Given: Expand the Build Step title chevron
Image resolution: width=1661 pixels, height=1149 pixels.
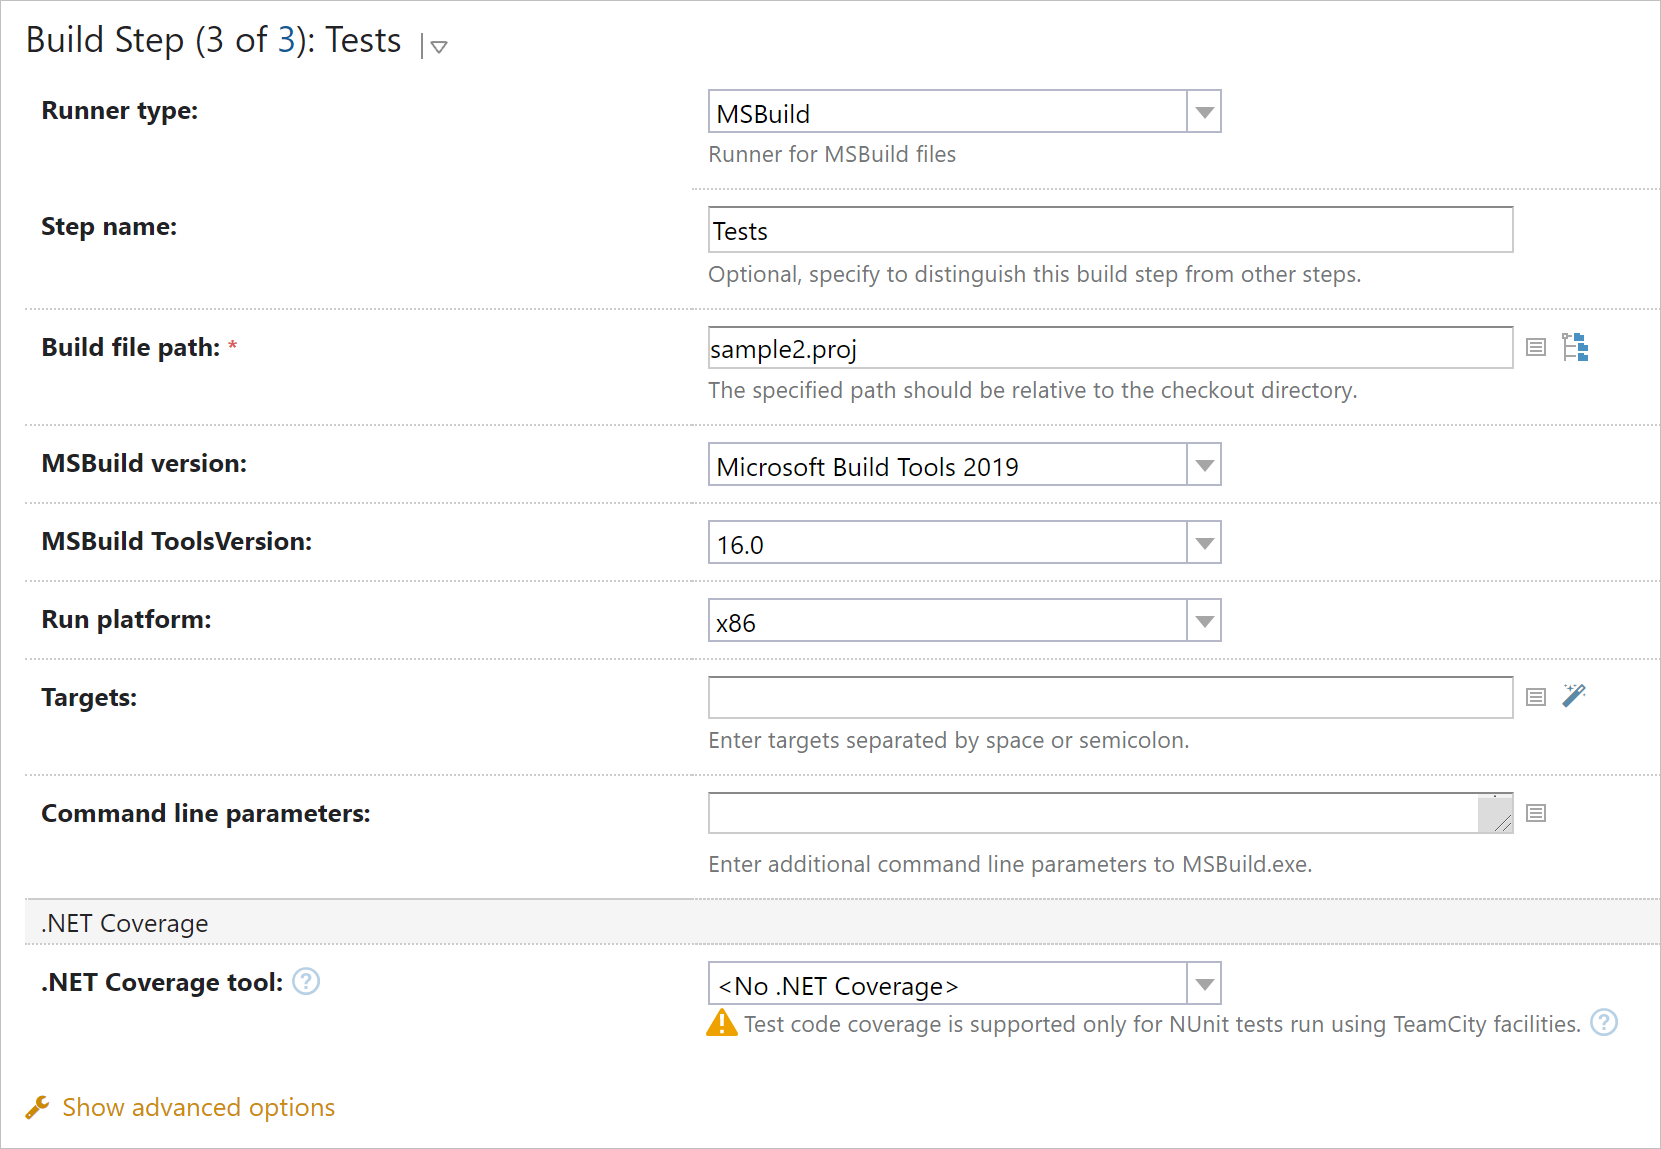Looking at the screenshot, I should (x=437, y=47).
